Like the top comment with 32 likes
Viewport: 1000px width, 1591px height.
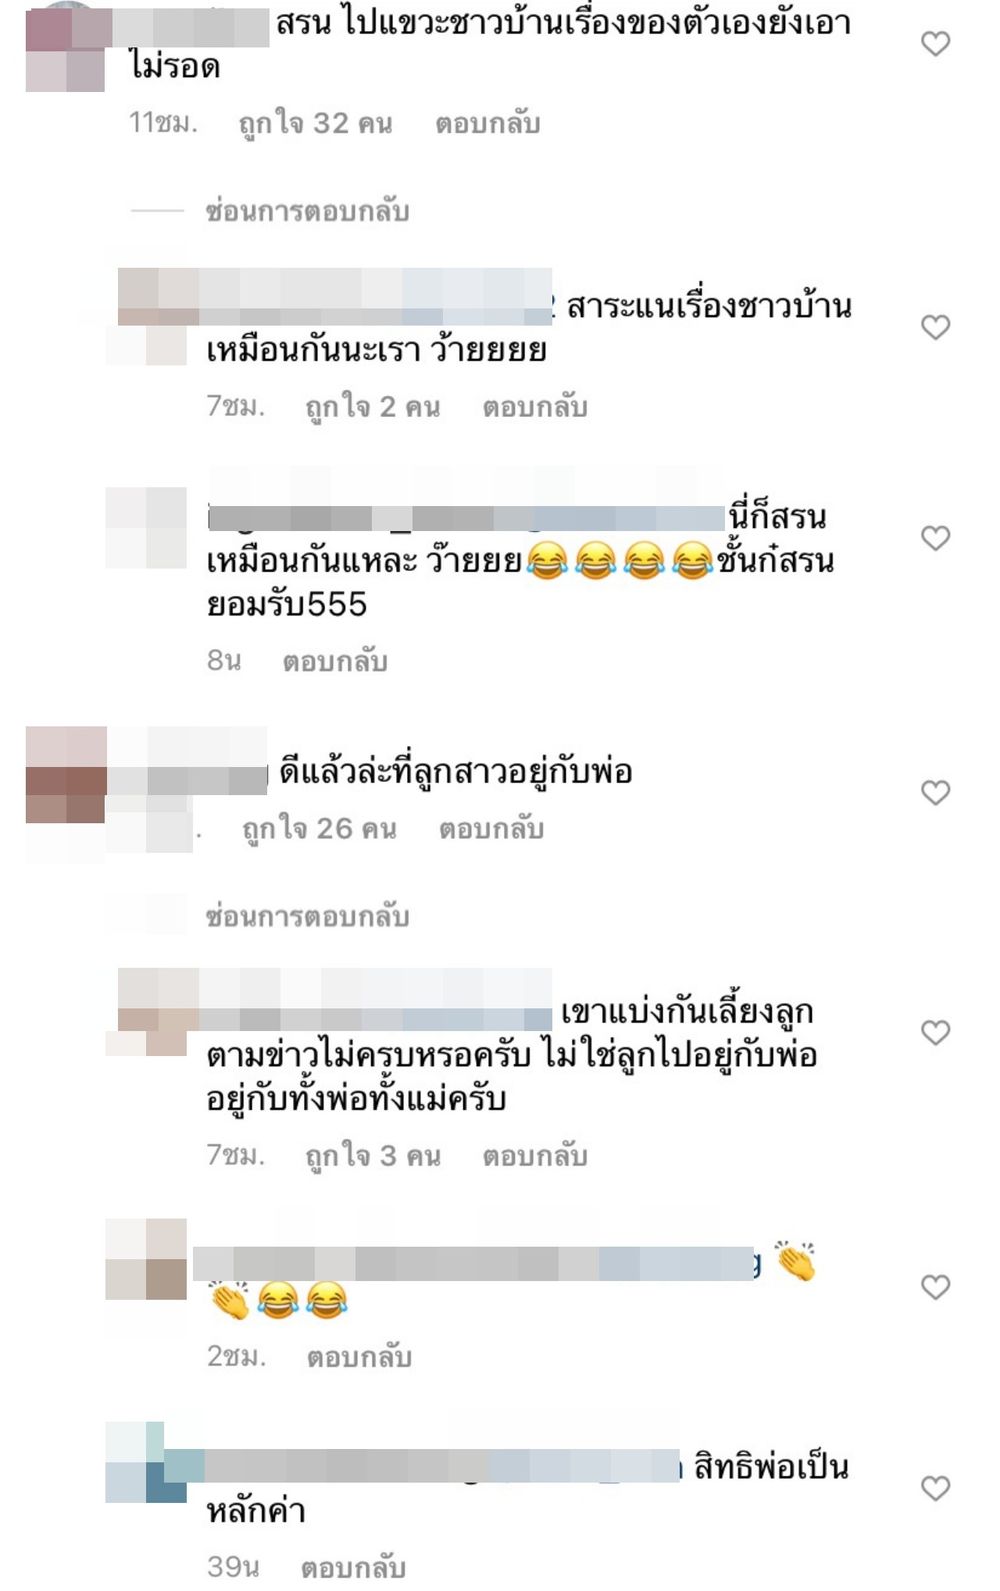[x=935, y=43]
